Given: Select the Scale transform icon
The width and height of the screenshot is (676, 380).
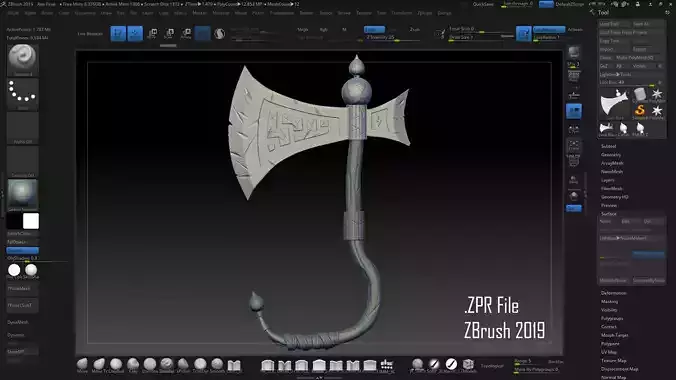Looking at the screenshot, I should pos(169,33).
